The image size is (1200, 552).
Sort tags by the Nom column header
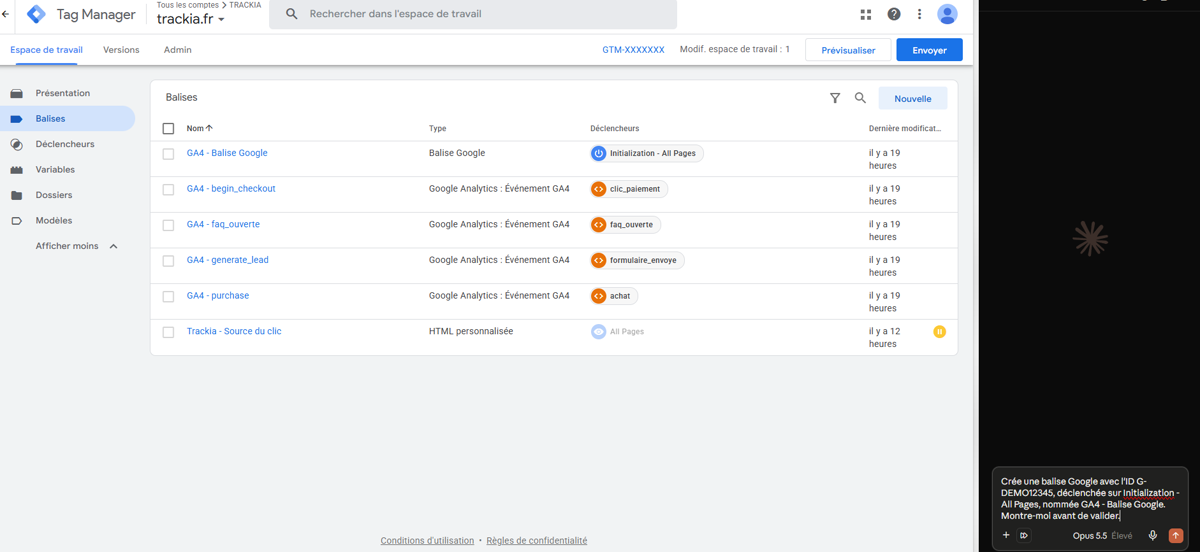click(x=199, y=128)
